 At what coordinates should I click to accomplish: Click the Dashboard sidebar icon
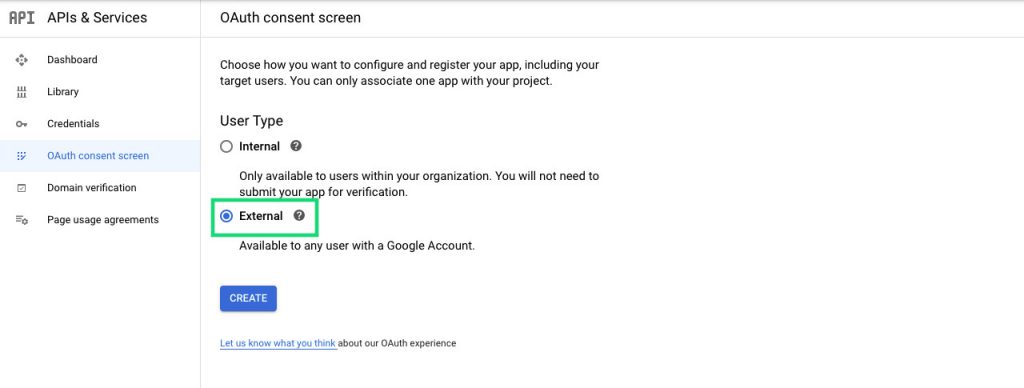pyautogui.click(x=22, y=60)
